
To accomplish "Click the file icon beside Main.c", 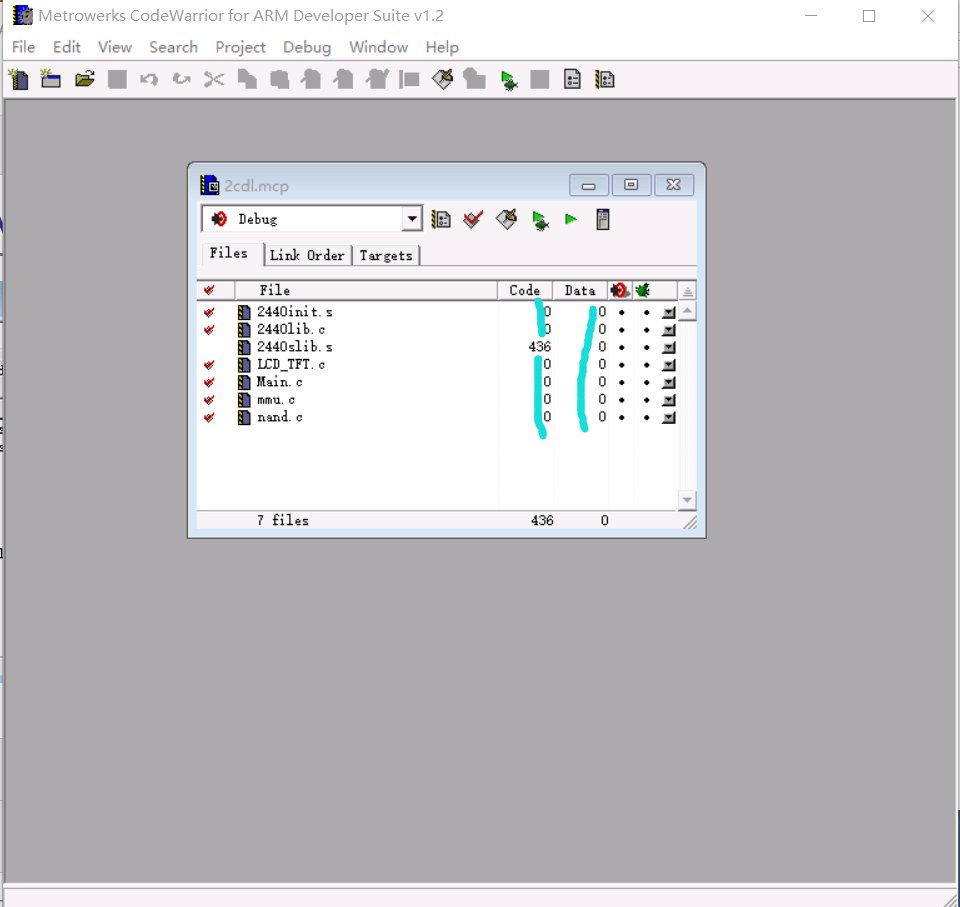I will click(244, 383).
